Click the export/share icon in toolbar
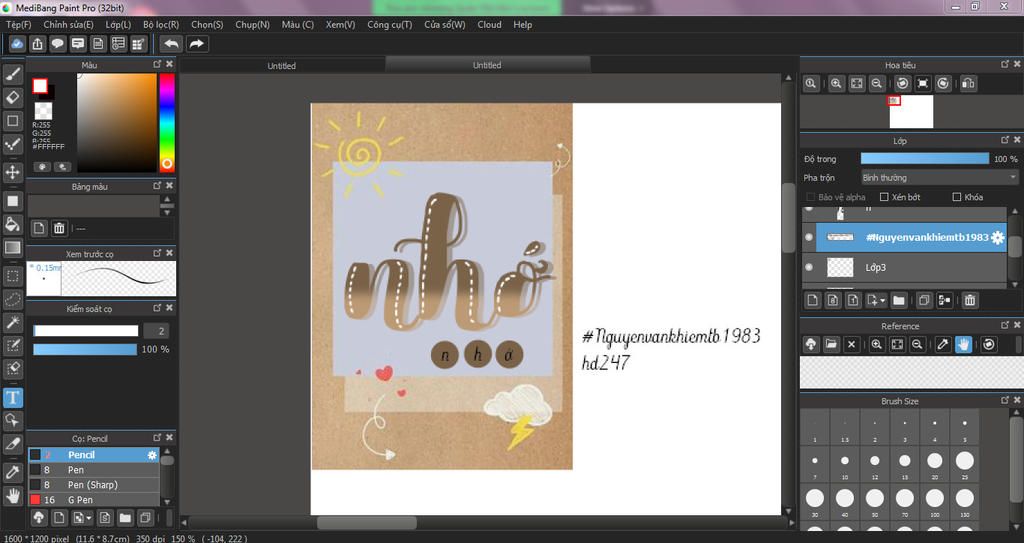Viewport: 1024px width, 543px height. [37, 44]
